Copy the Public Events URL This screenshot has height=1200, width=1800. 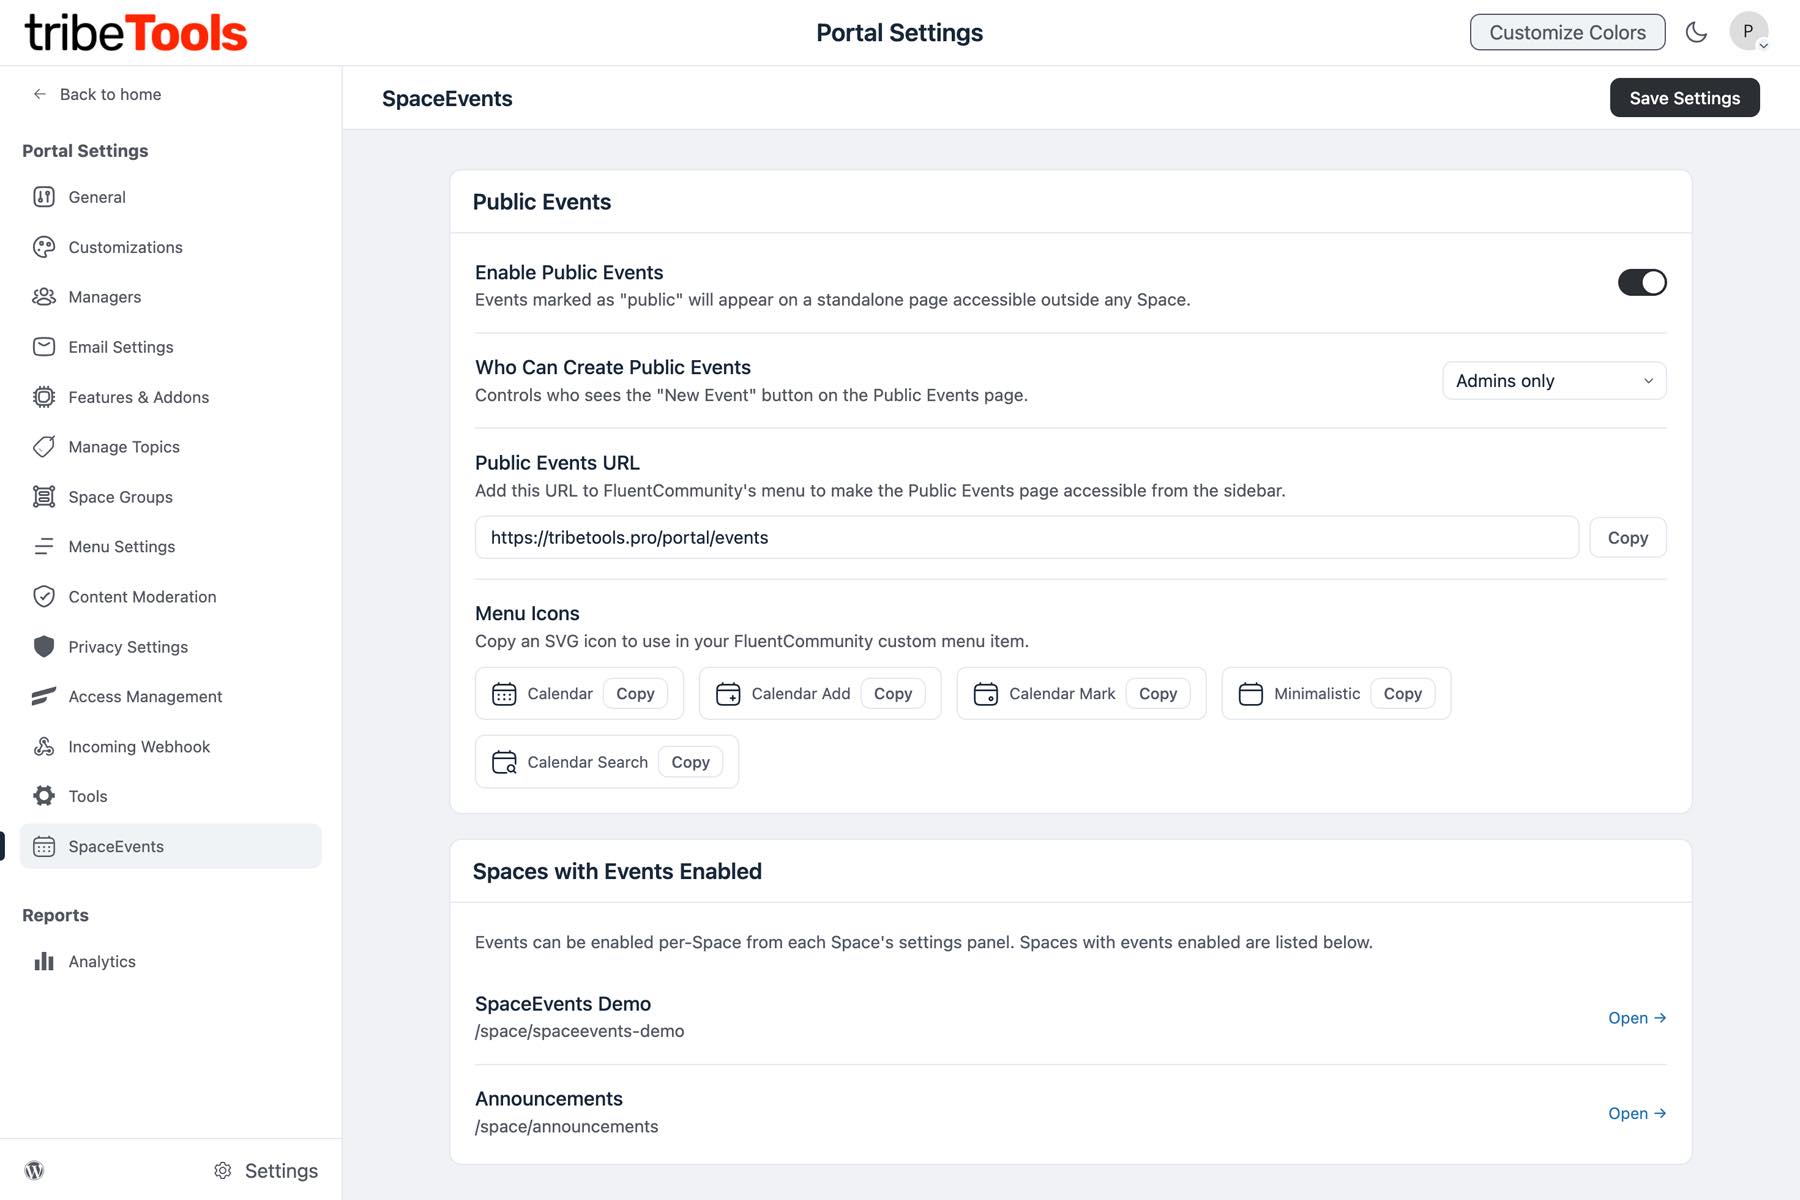[1627, 538]
